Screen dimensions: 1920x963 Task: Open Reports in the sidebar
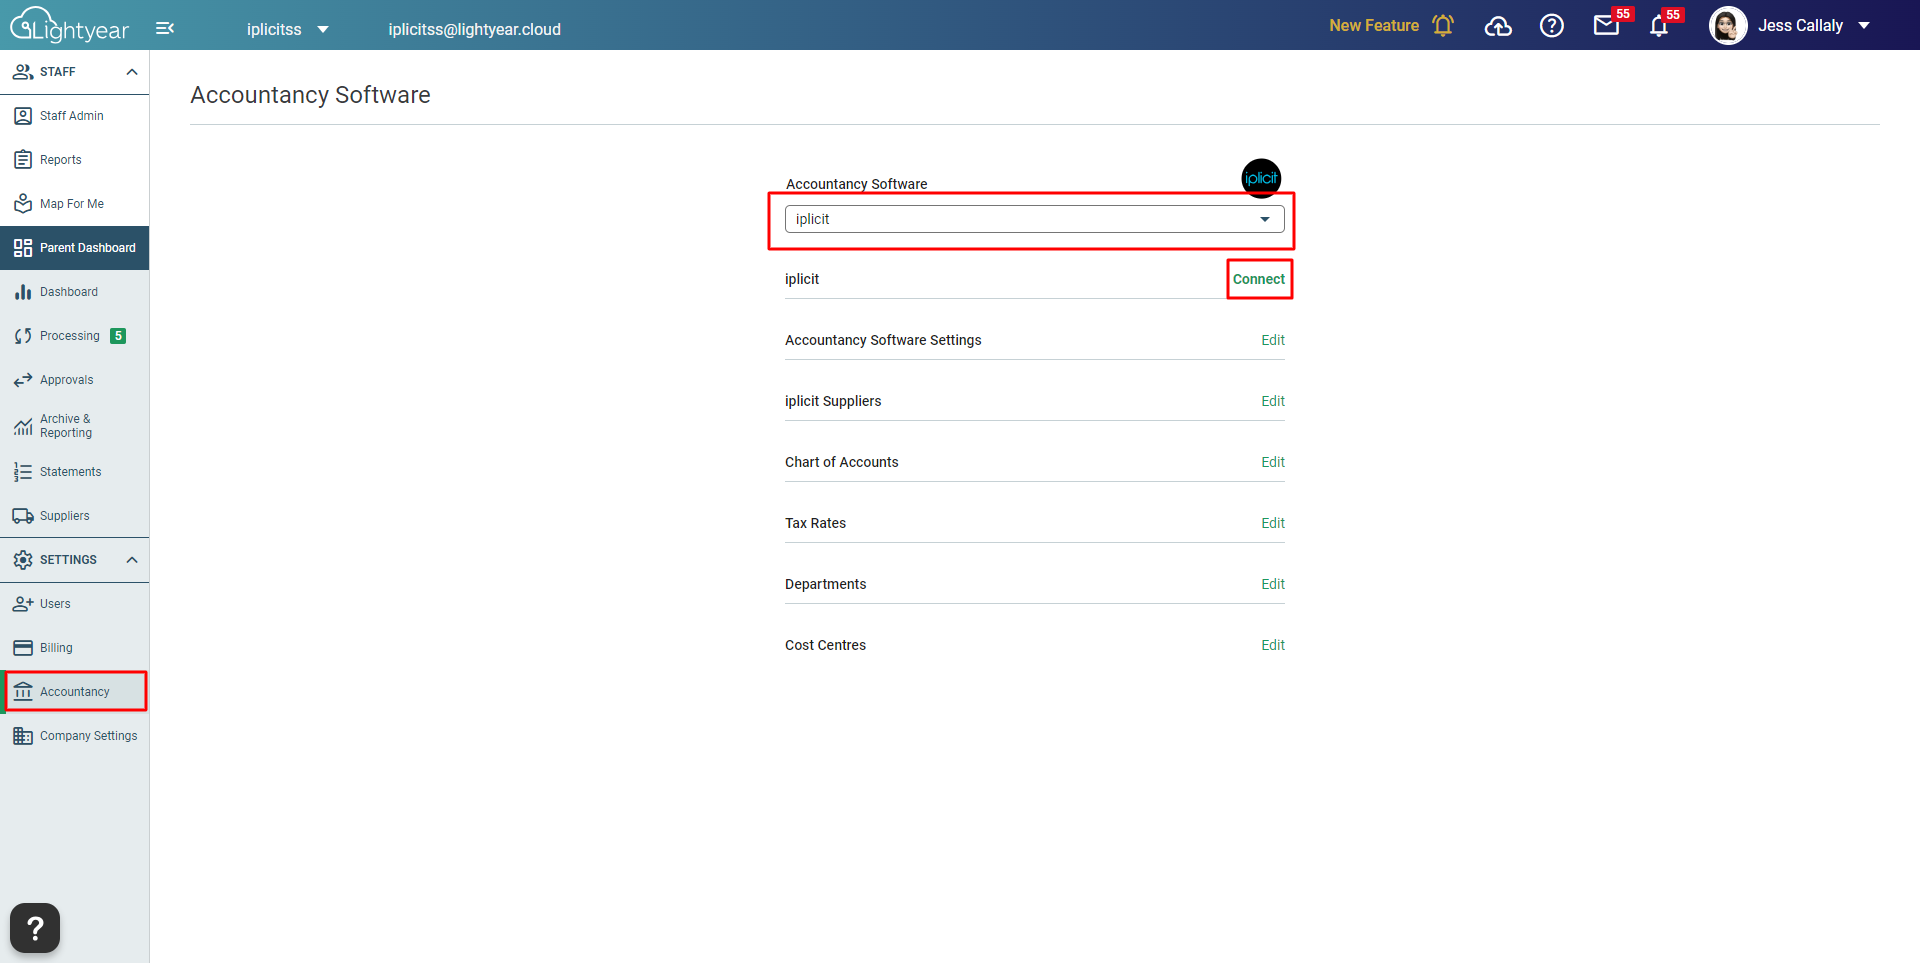[x=75, y=160]
